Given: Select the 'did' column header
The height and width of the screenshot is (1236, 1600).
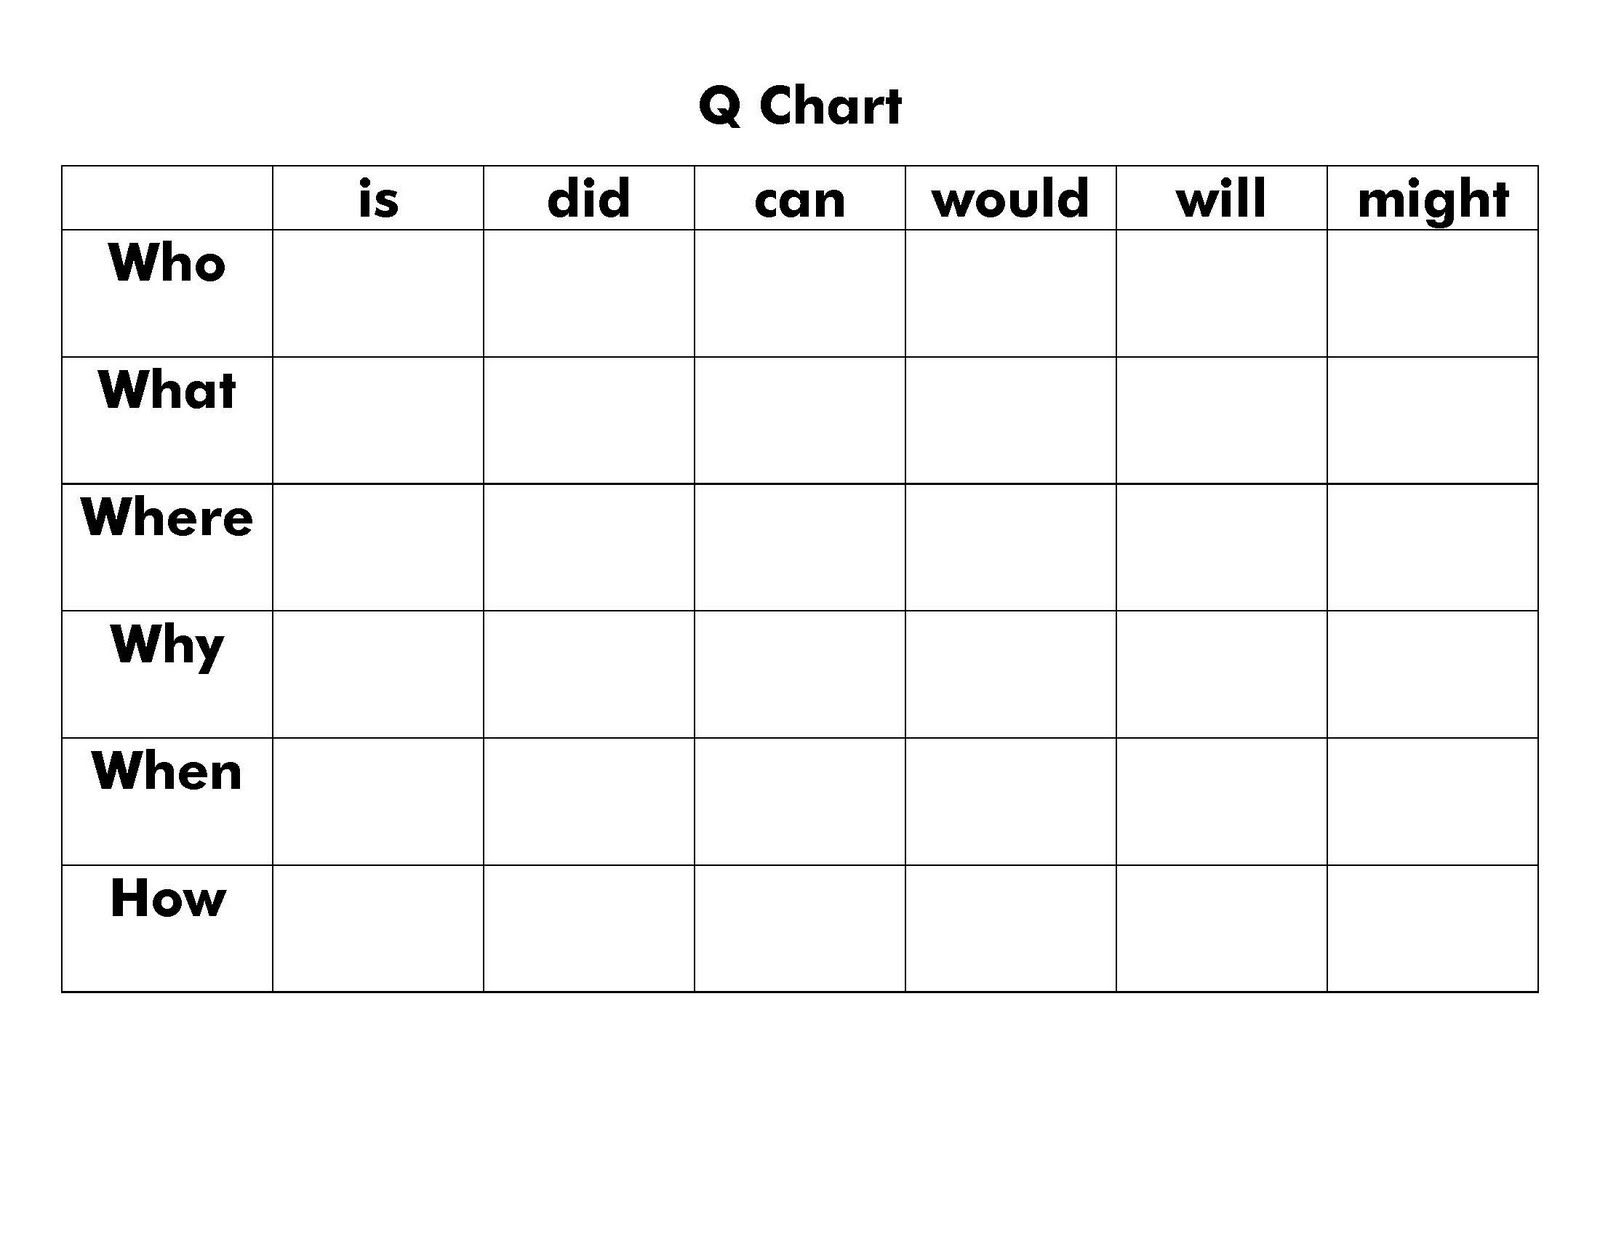Looking at the screenshot, I should [x=589, y=198].
